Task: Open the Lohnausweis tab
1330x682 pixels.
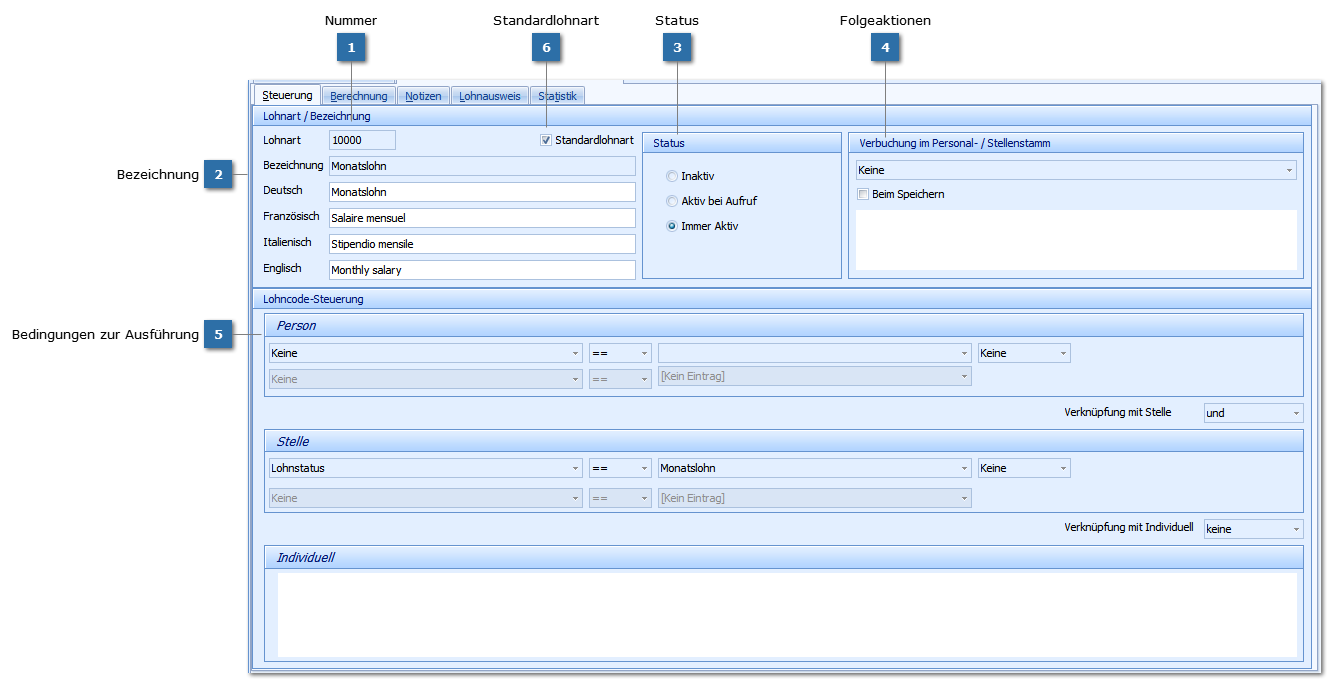Action: click(x=490, y=96)
